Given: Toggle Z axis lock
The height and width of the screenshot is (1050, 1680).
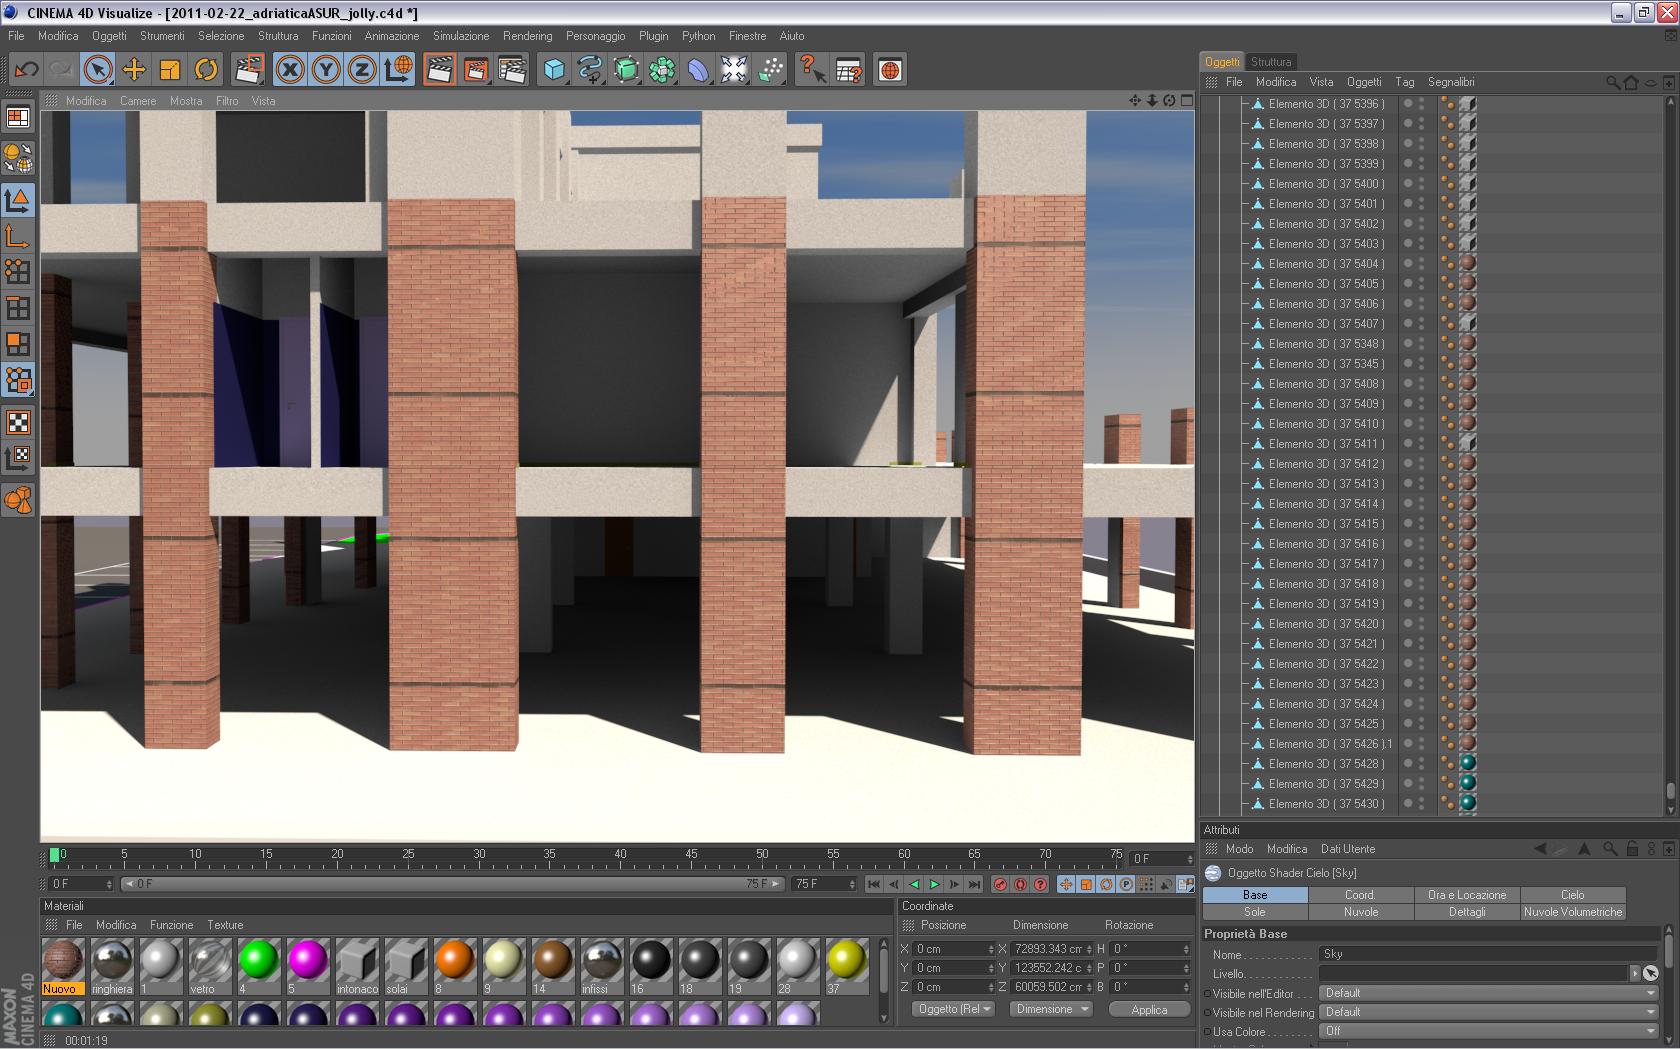Looking at the screenshot, I should 362,70.
